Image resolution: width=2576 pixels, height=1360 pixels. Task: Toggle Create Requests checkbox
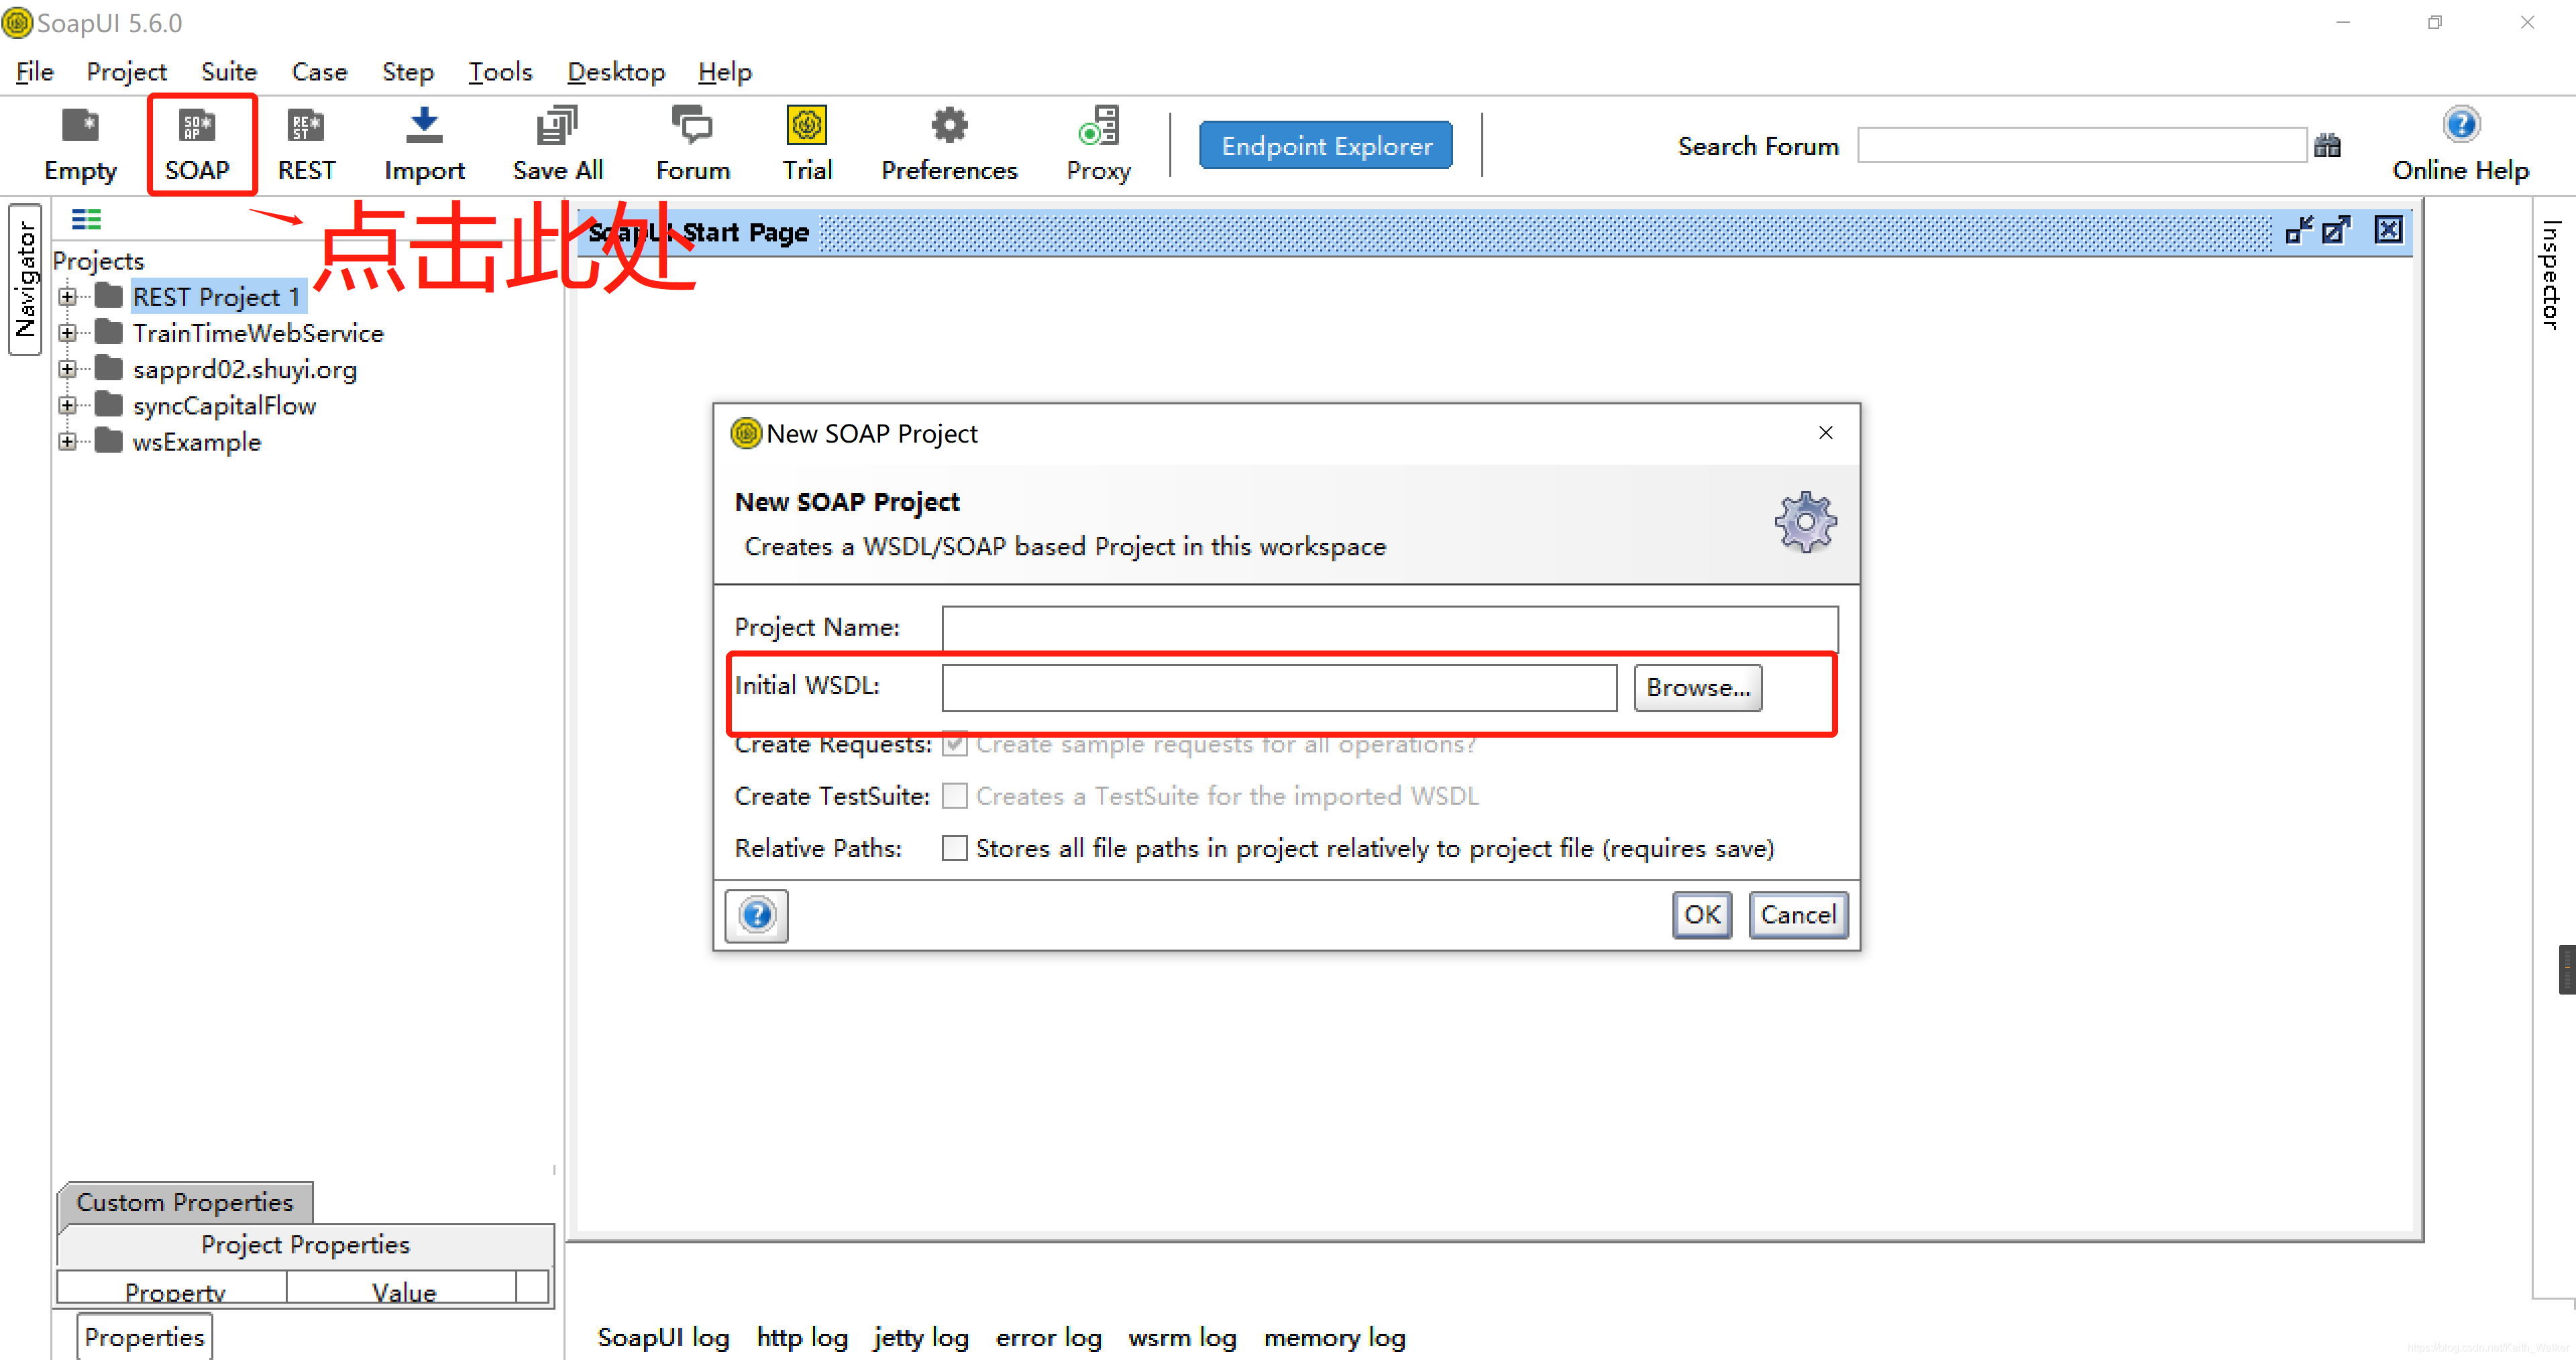click(954, 744)
